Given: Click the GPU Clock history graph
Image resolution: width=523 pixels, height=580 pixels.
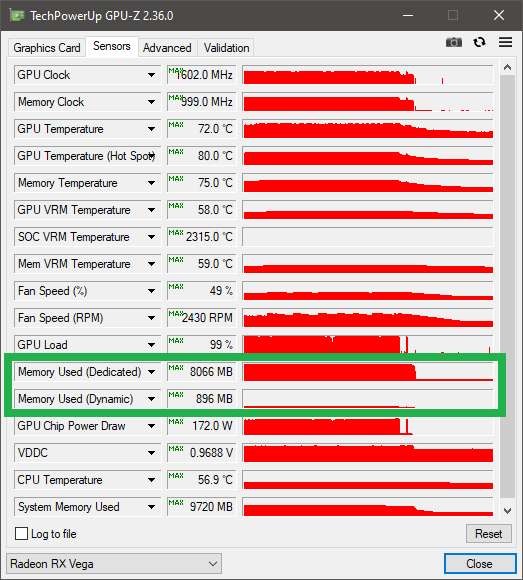Looking at the screenshot, I should pyautogui.click(x=368, y=75).
